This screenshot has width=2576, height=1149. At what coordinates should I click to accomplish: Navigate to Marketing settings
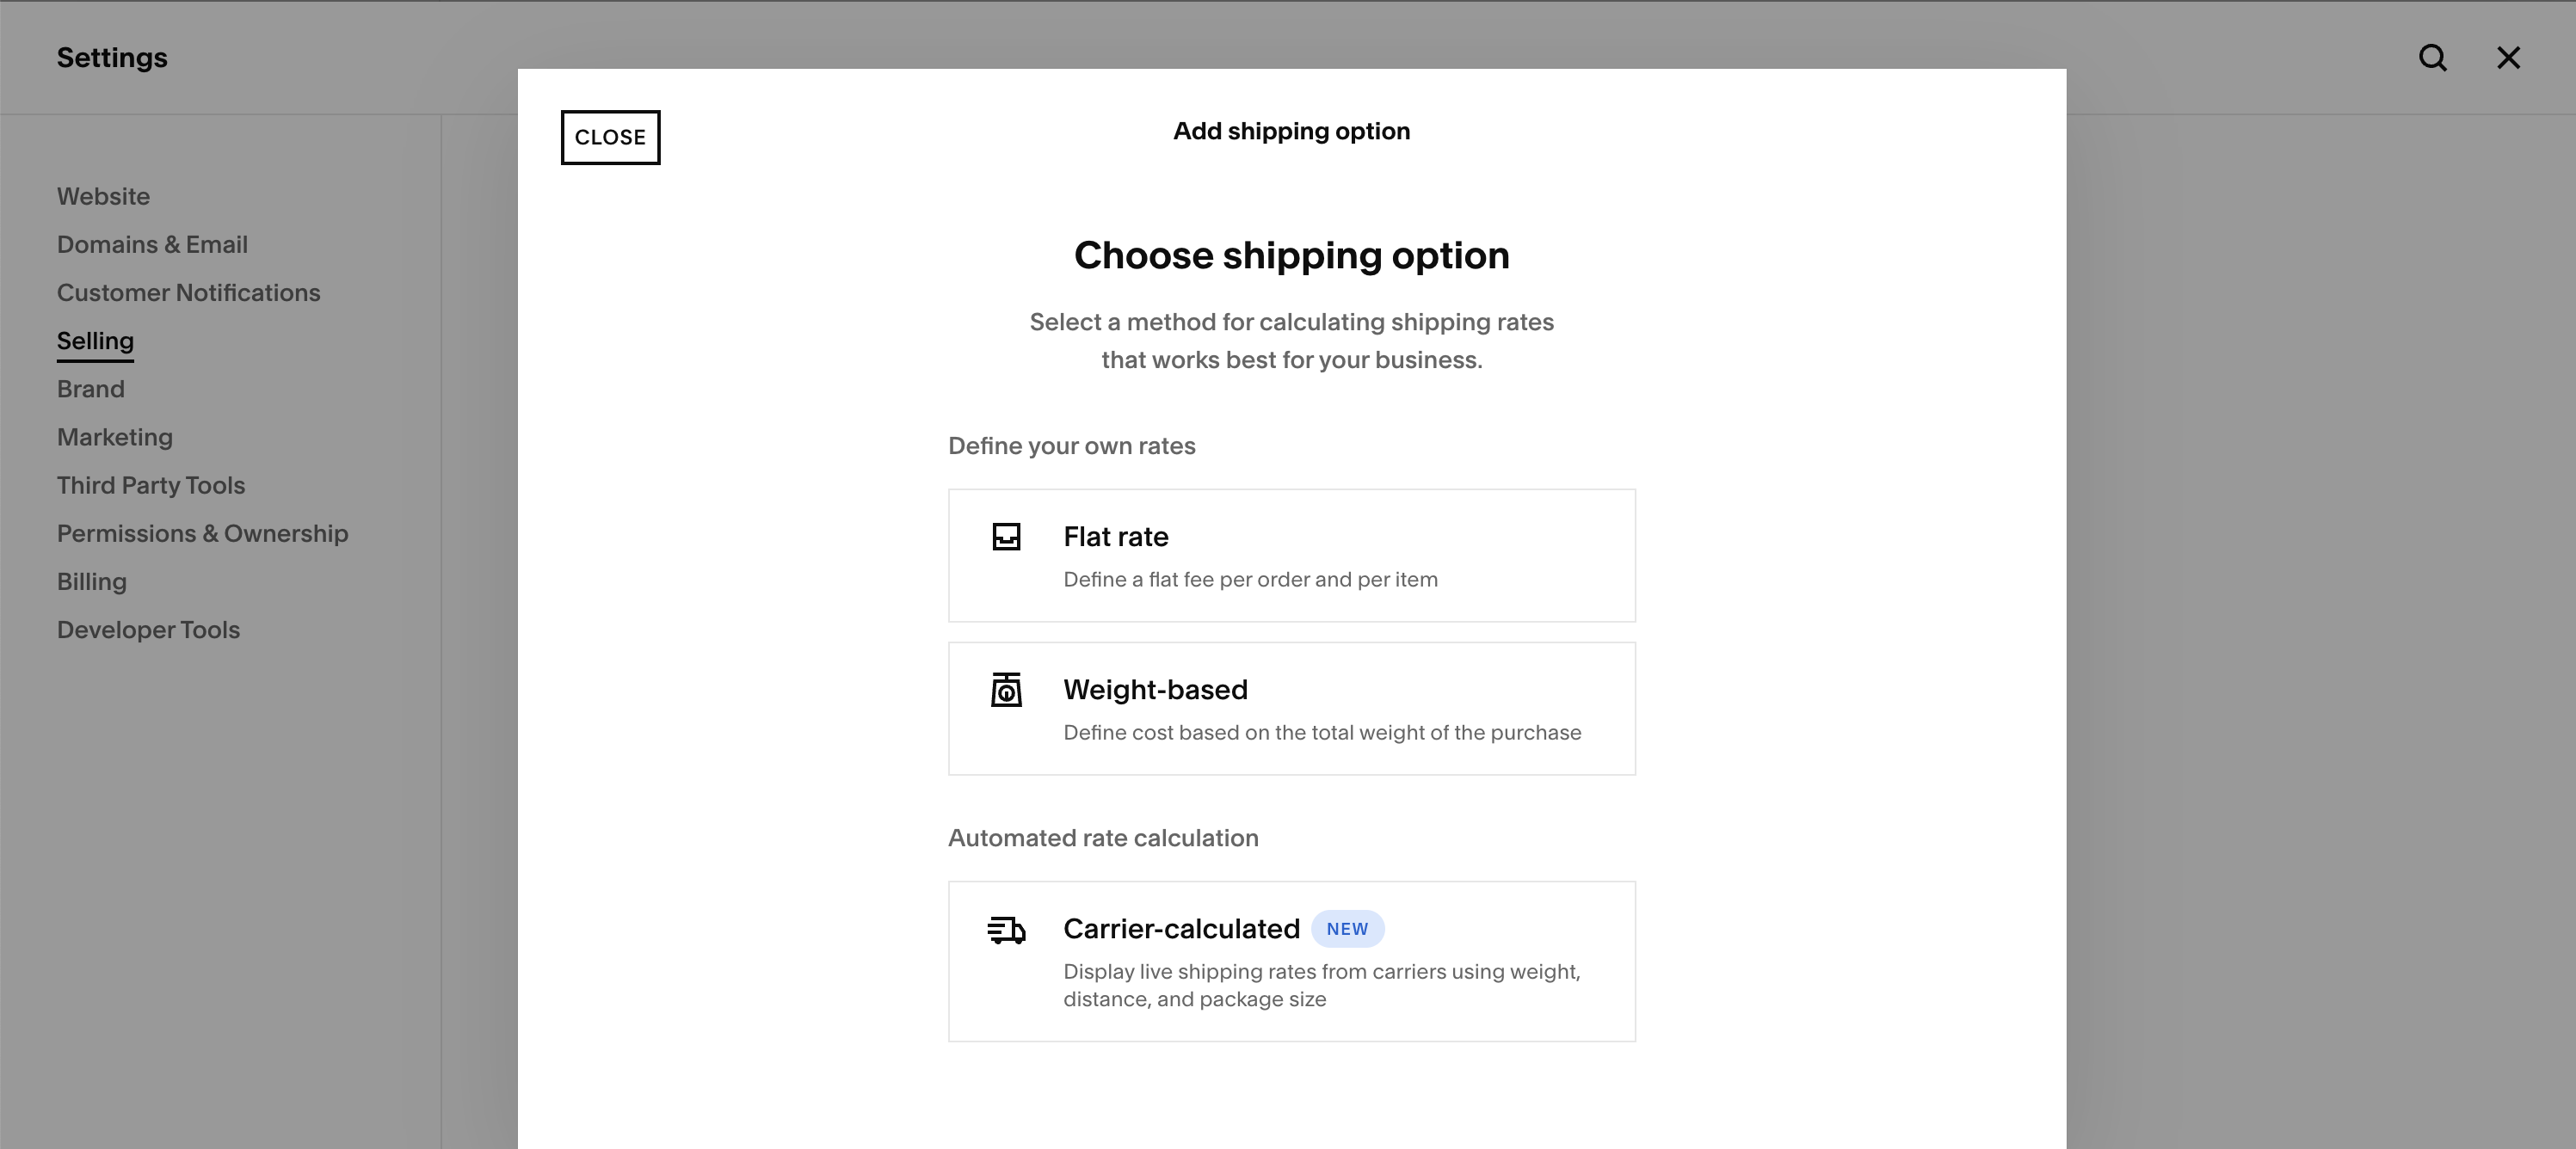click(x=114, y=437)
